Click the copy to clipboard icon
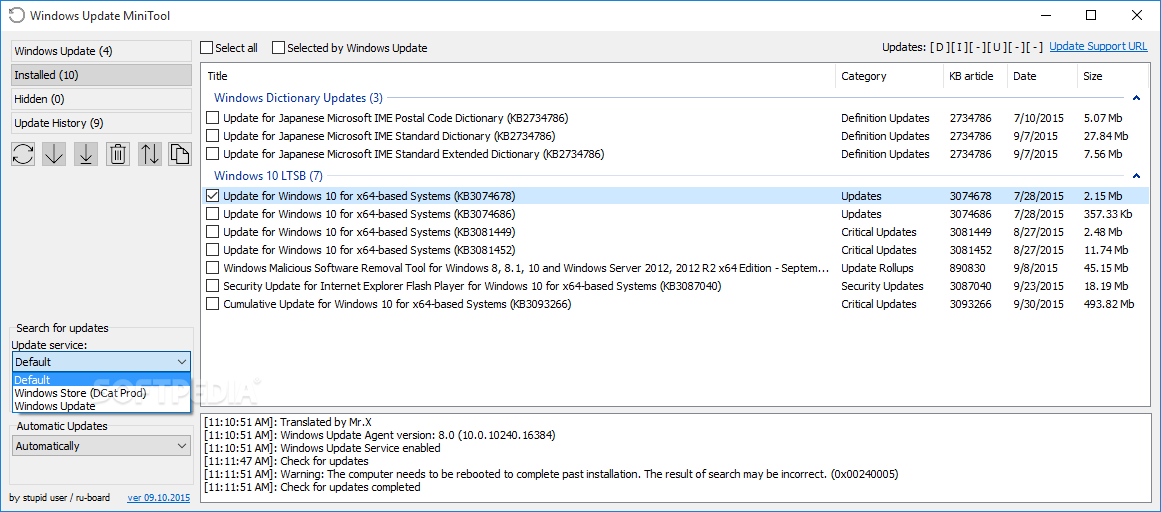1161x512 pixels. (179, 154)
